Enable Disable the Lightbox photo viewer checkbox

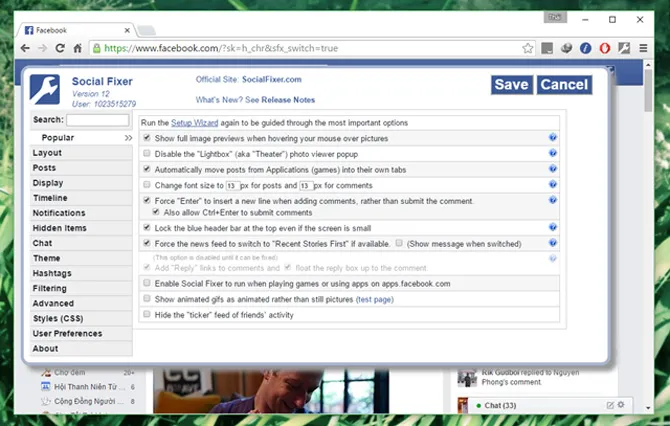point(147,153)
